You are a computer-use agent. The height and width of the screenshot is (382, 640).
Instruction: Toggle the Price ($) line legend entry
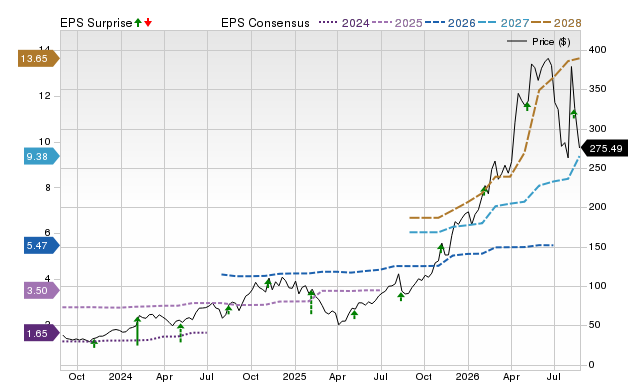538,42
